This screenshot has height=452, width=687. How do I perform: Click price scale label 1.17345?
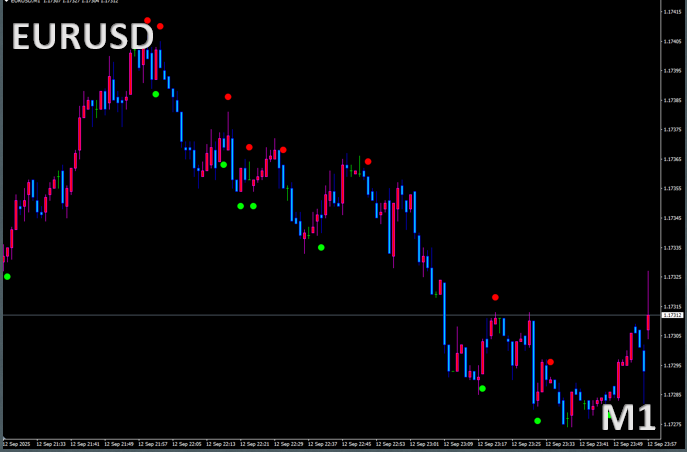(x=673, y=218)
